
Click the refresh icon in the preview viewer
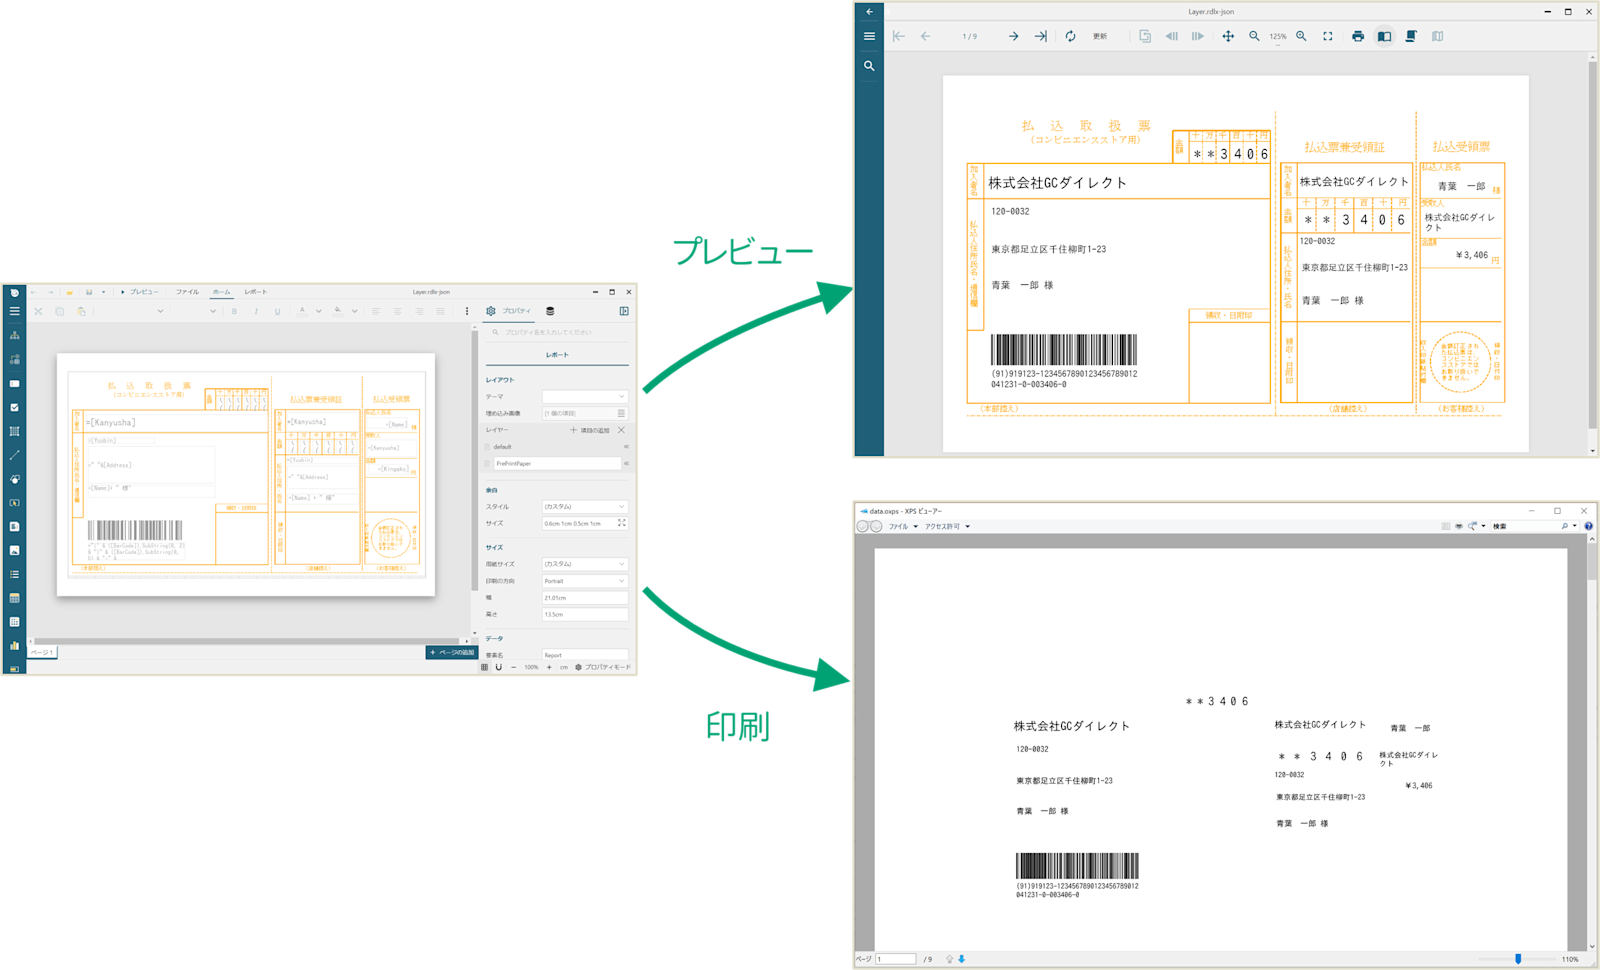1070,37
